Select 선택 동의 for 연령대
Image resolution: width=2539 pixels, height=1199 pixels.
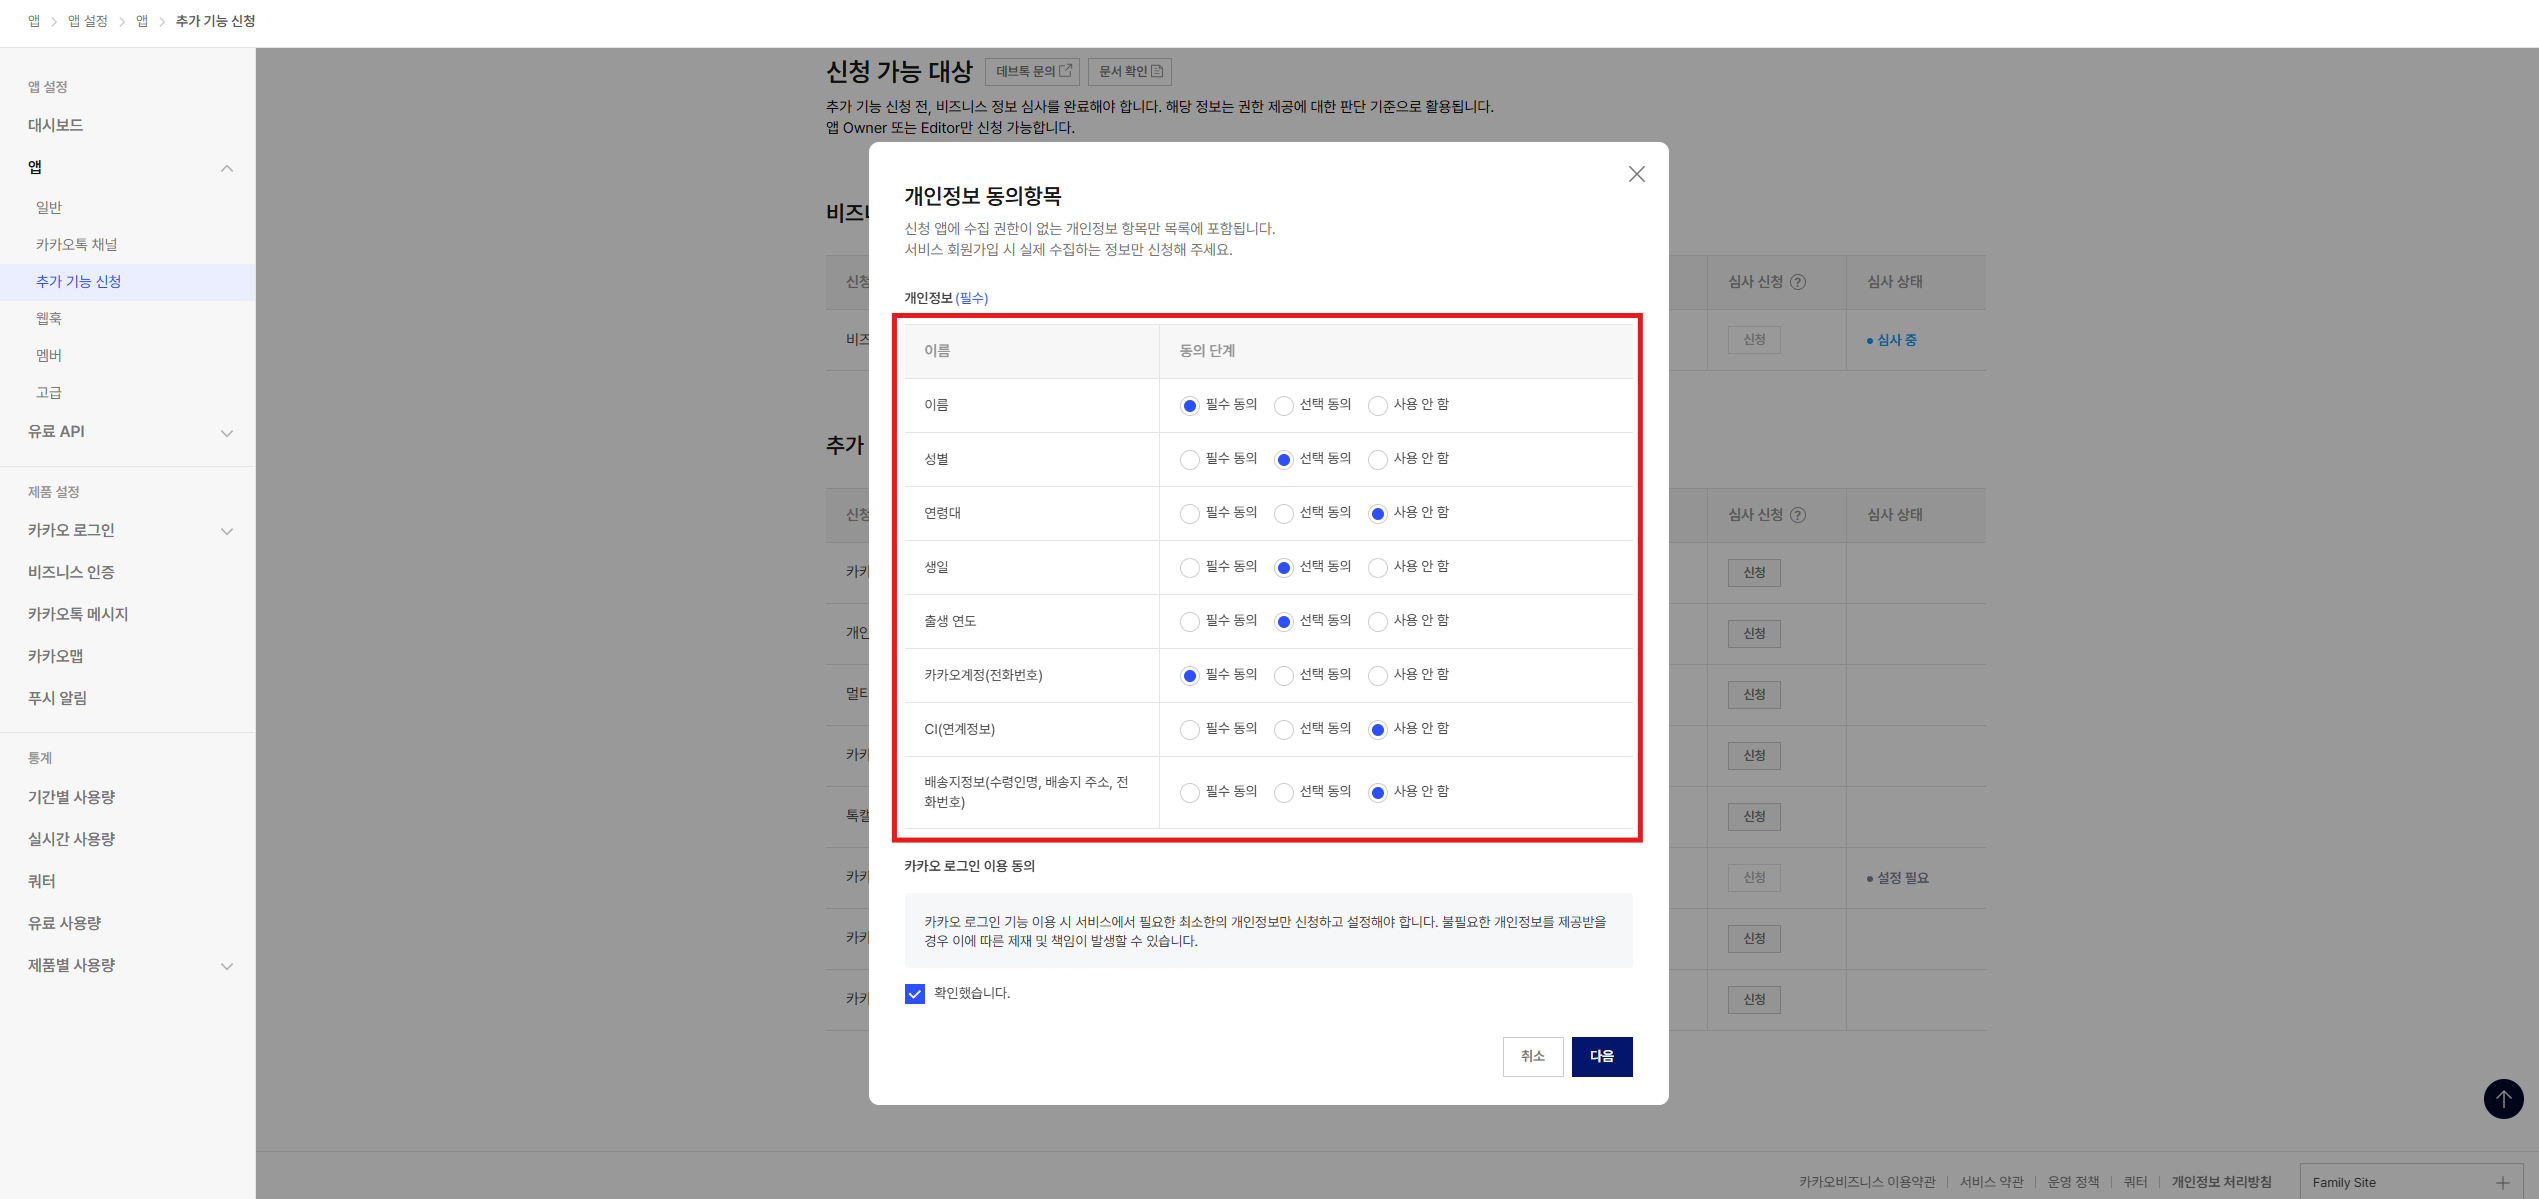pyautogui.click(x=1283, y=513)
